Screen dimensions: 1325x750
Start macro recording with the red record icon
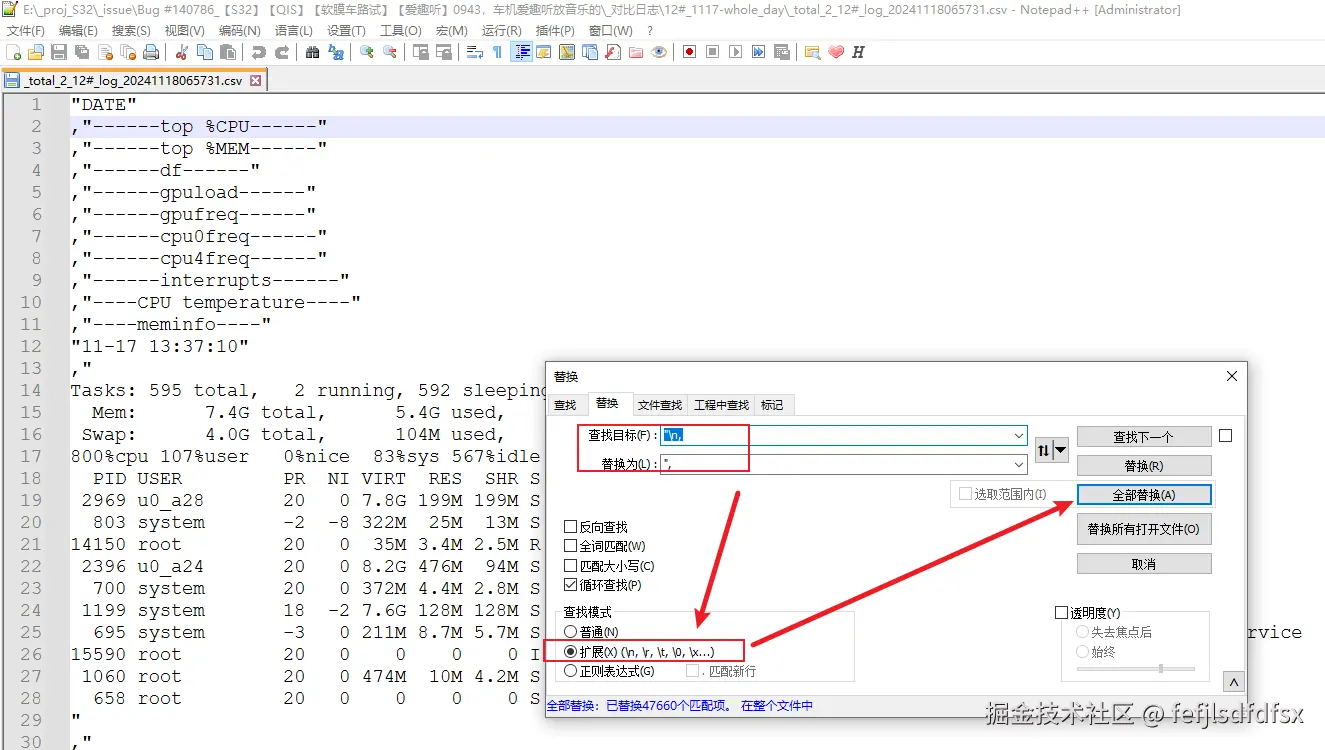pyautogui.click(x=690, y=52)
